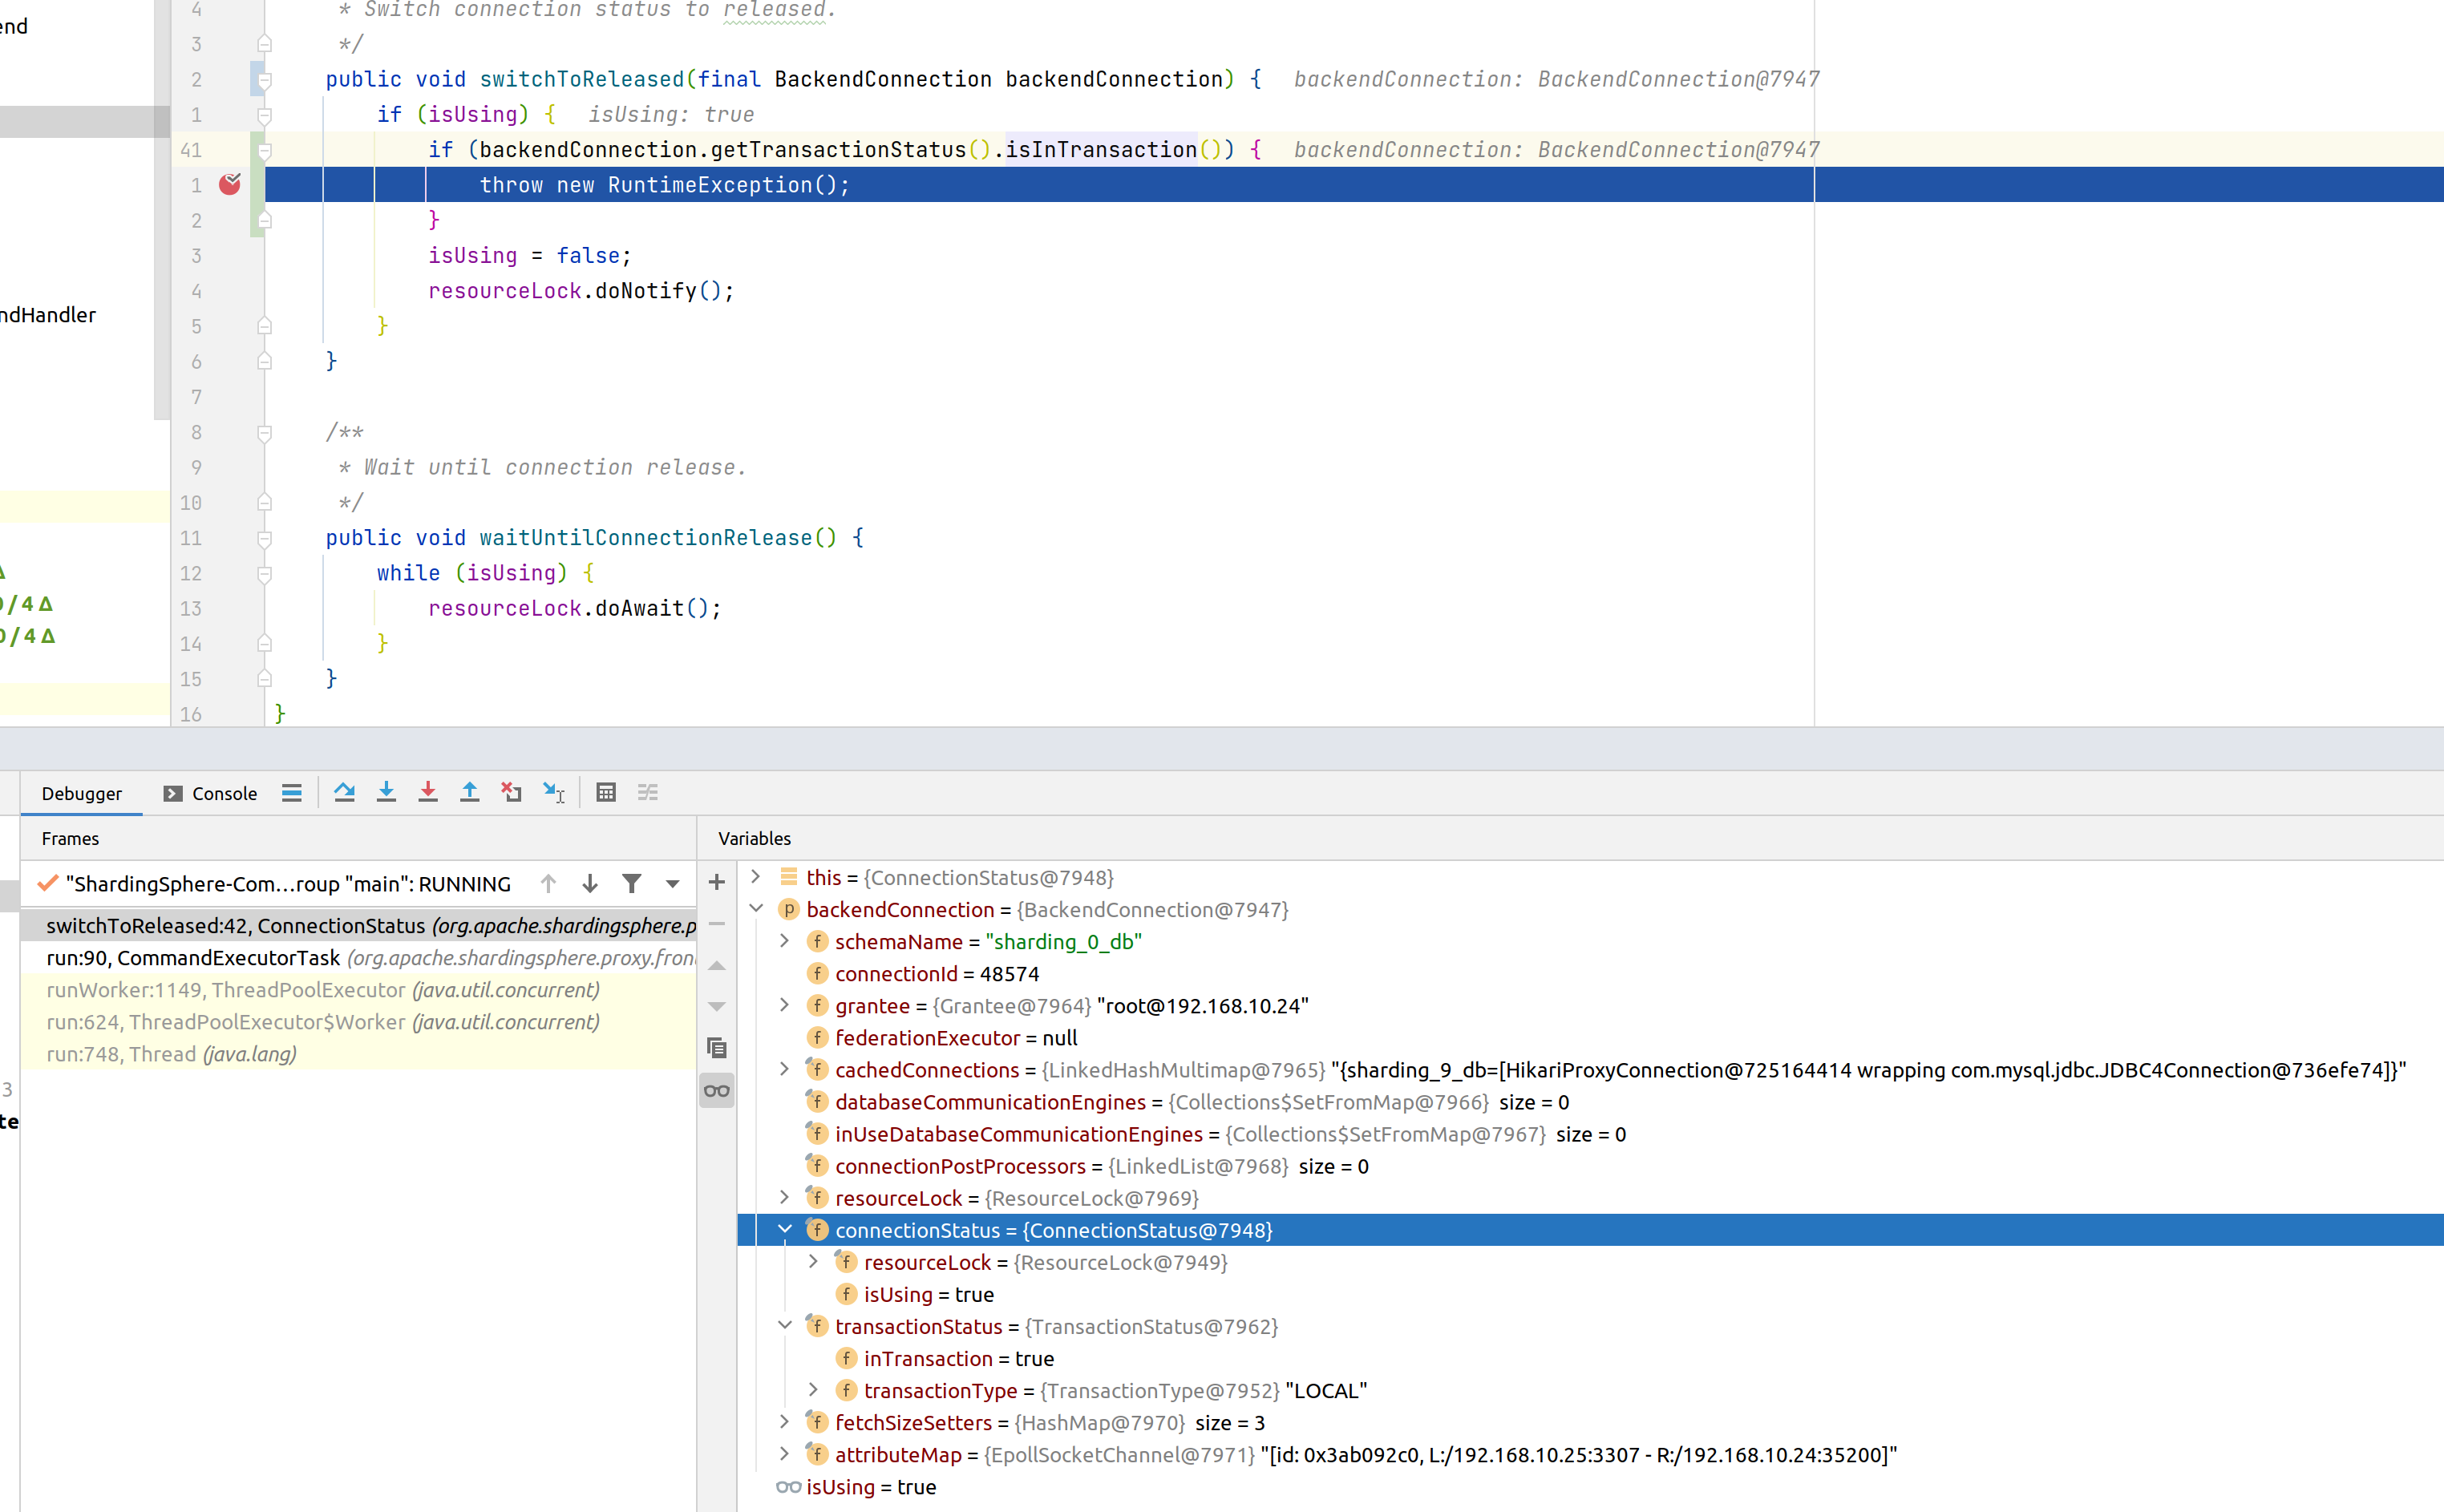Select next frame with the down arrow
2444x1512 pixels.
pos(590,884)
